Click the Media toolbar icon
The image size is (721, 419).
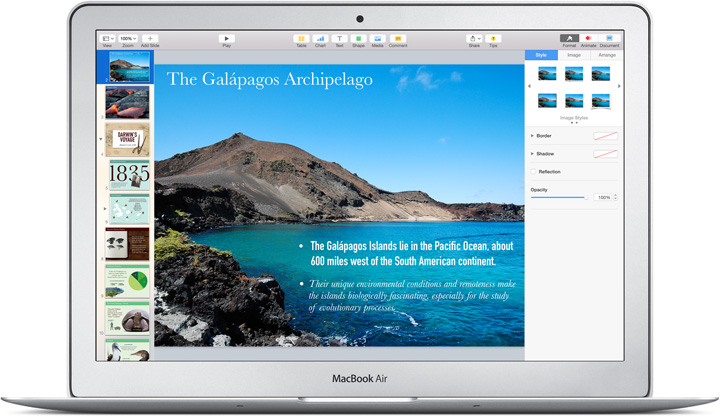click(377, 38)
